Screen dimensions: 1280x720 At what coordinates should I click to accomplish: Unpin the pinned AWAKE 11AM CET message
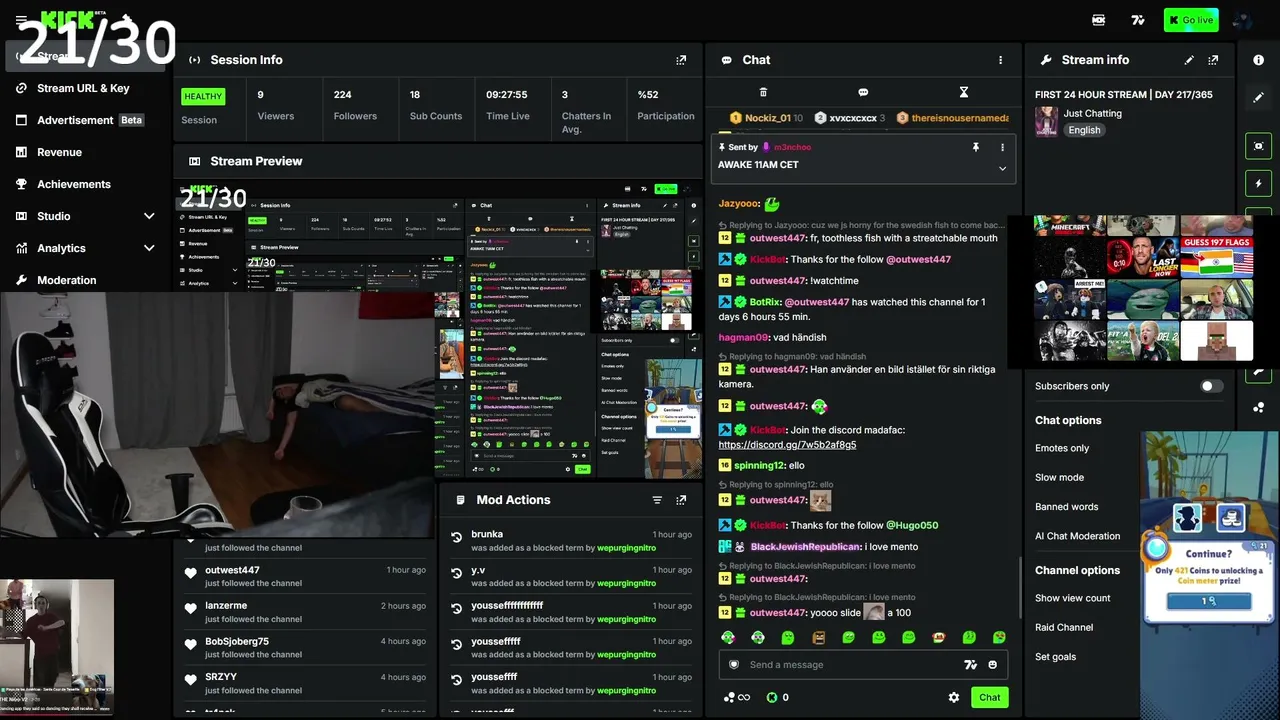(976, 147)
